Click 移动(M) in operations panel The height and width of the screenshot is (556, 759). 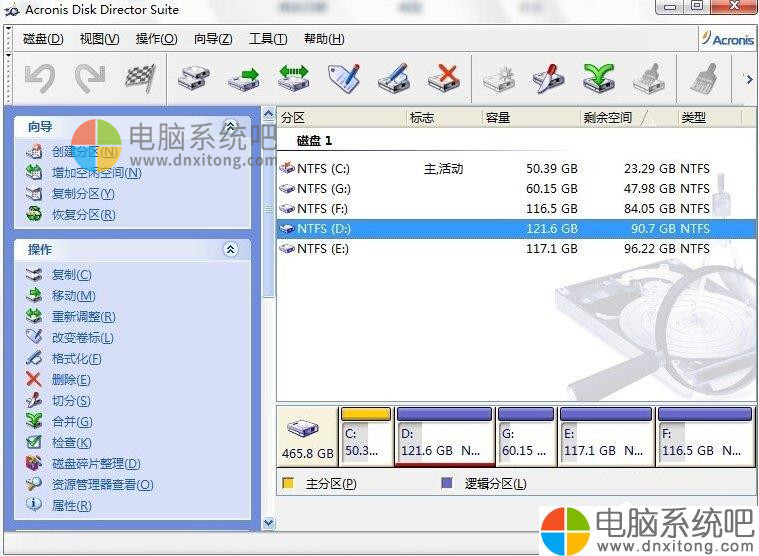(x=74, y=296)
